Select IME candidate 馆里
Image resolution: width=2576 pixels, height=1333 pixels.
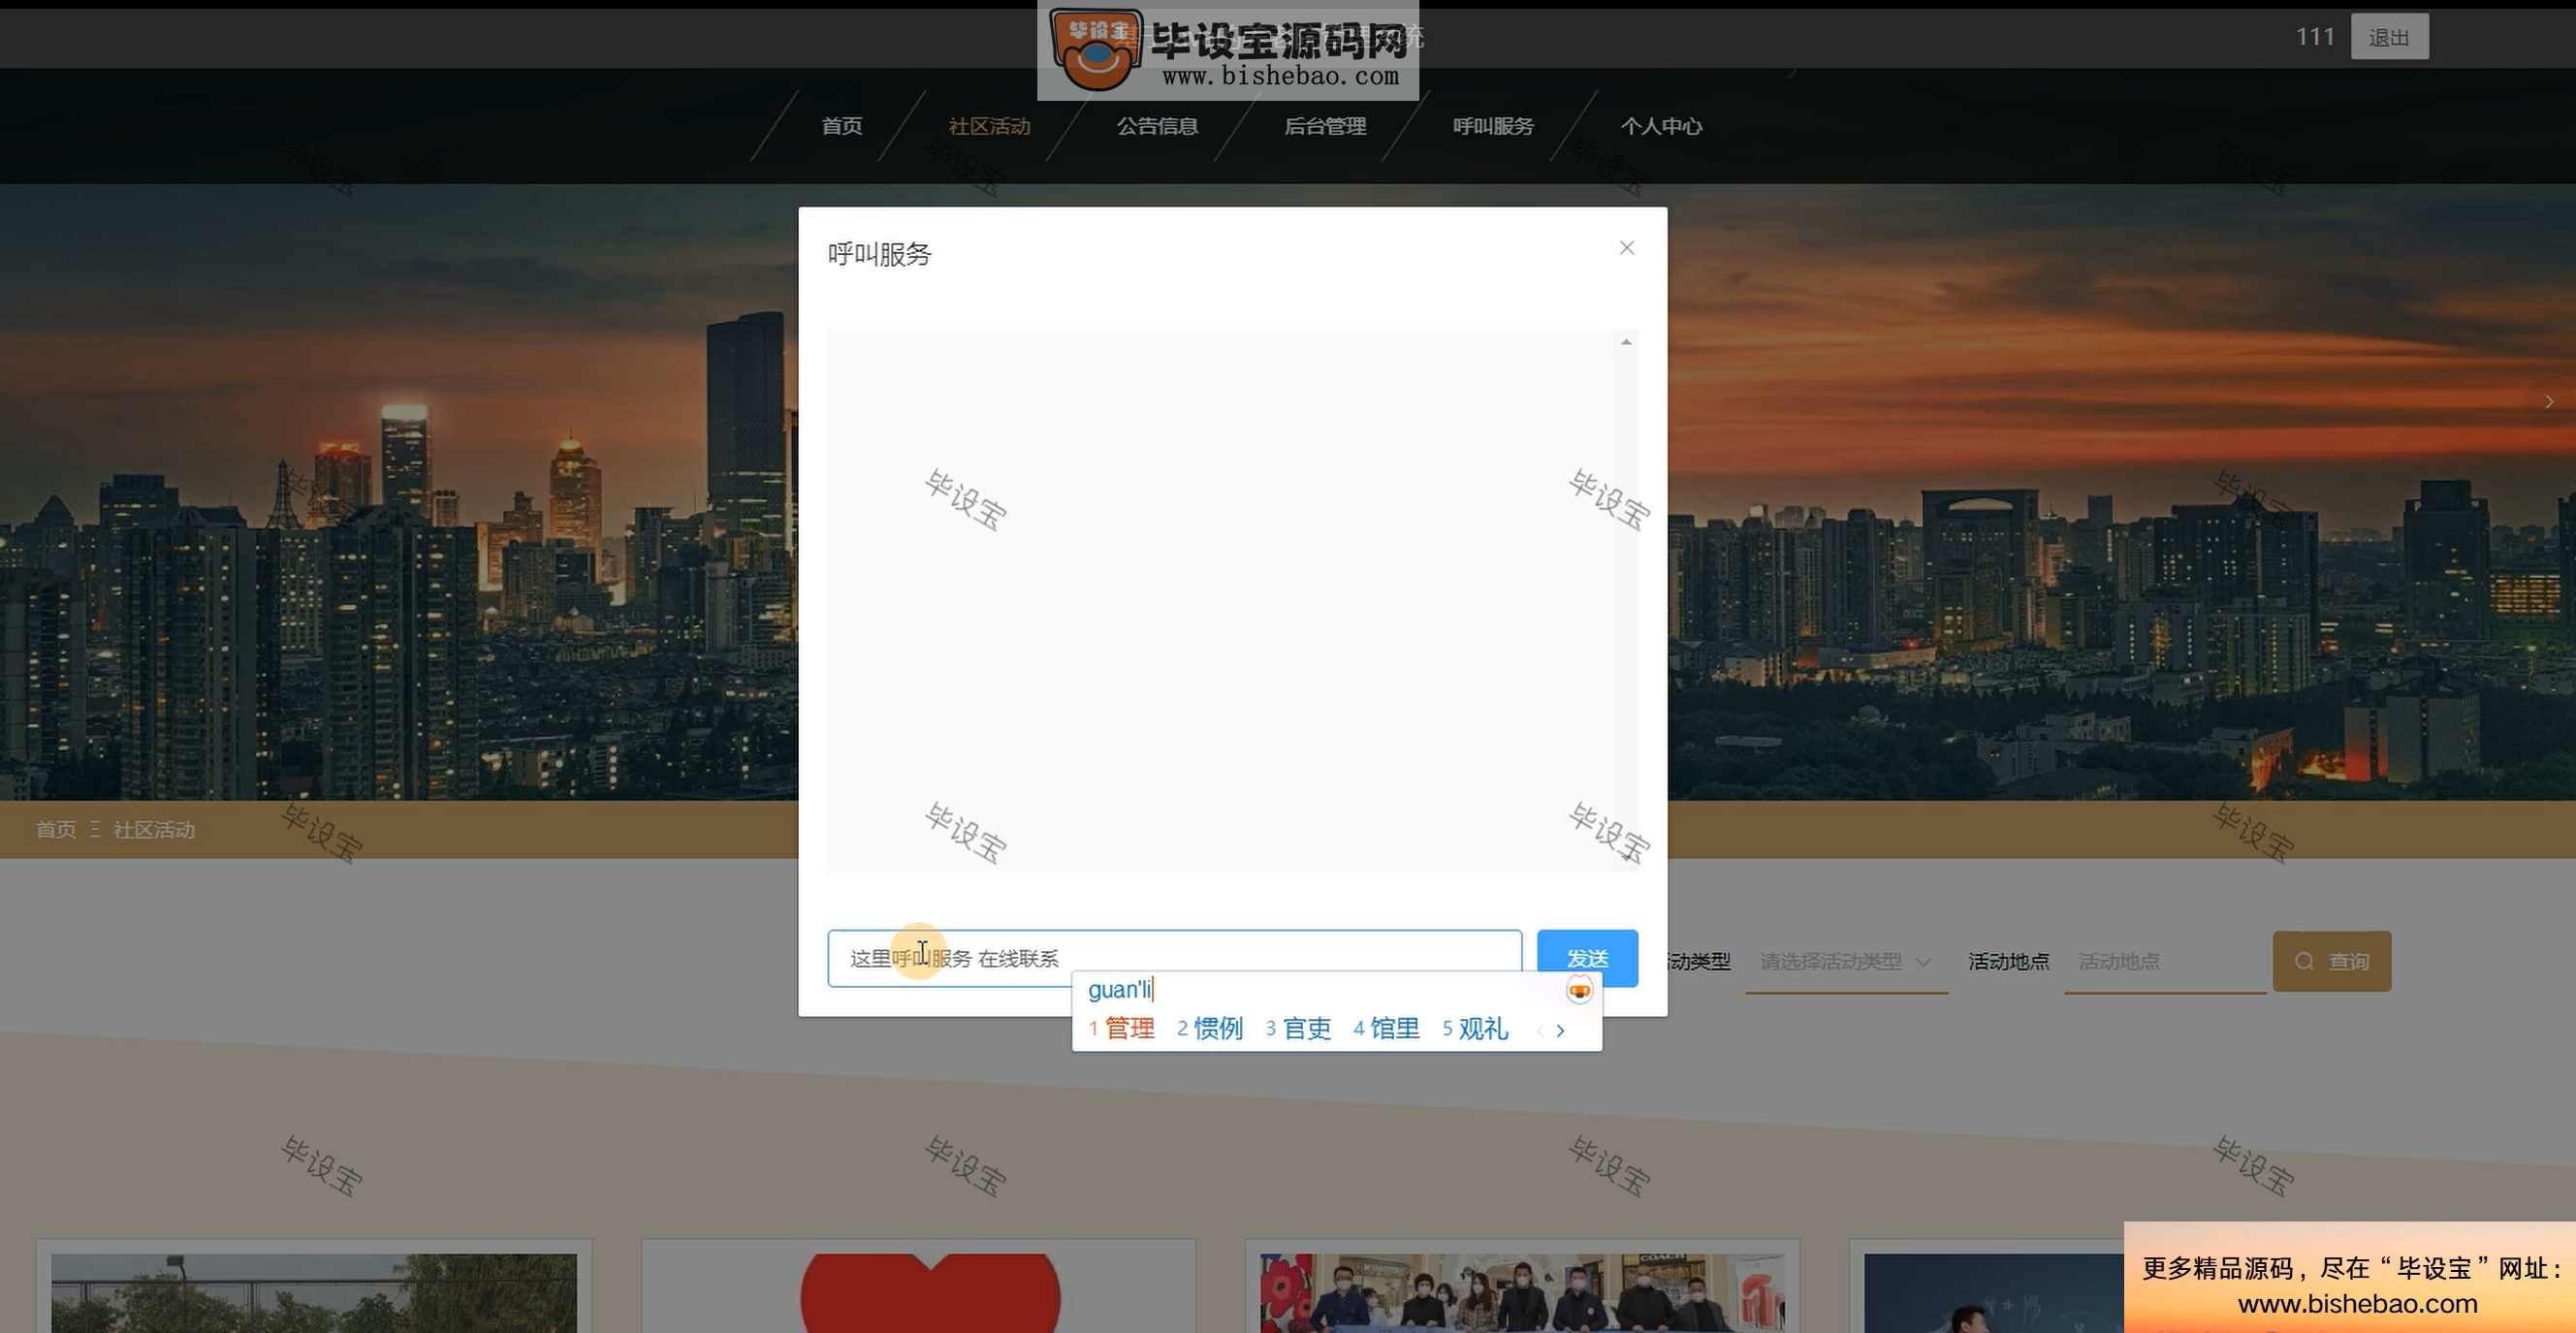click(1386, 1028)
